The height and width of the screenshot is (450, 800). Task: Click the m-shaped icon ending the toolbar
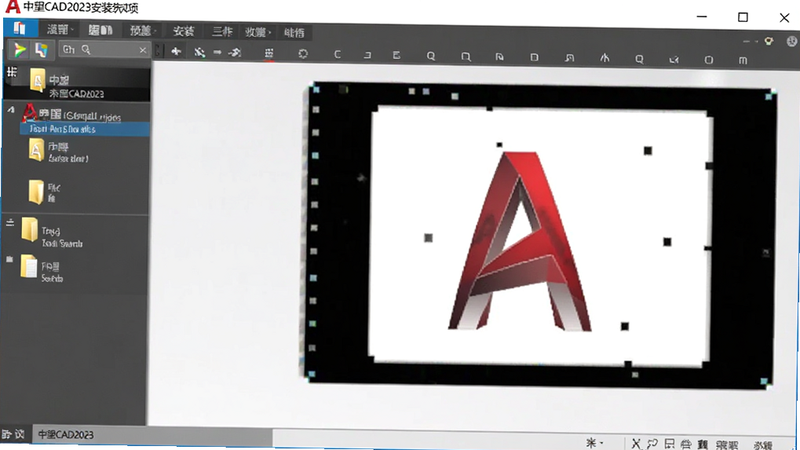click(x=743, y=60)
